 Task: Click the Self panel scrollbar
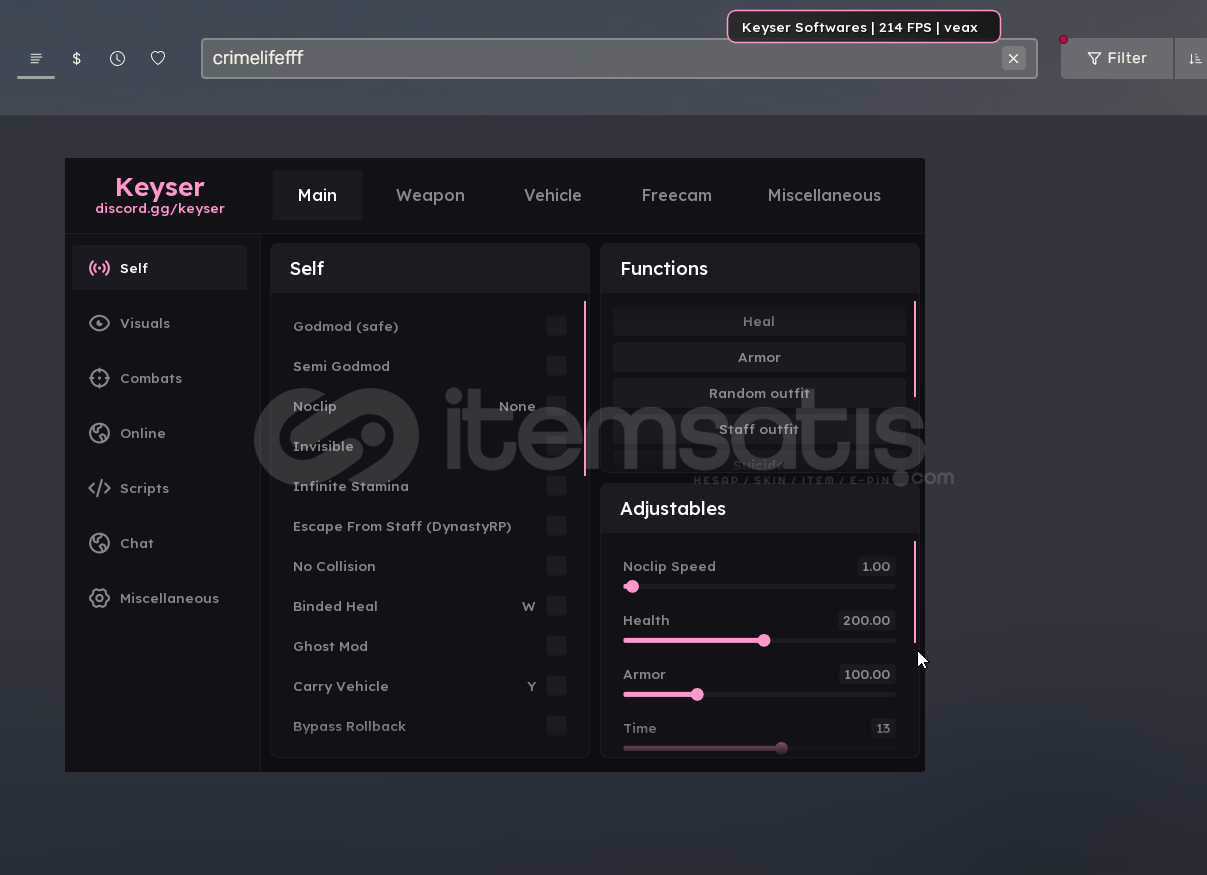tap(585, 388)
